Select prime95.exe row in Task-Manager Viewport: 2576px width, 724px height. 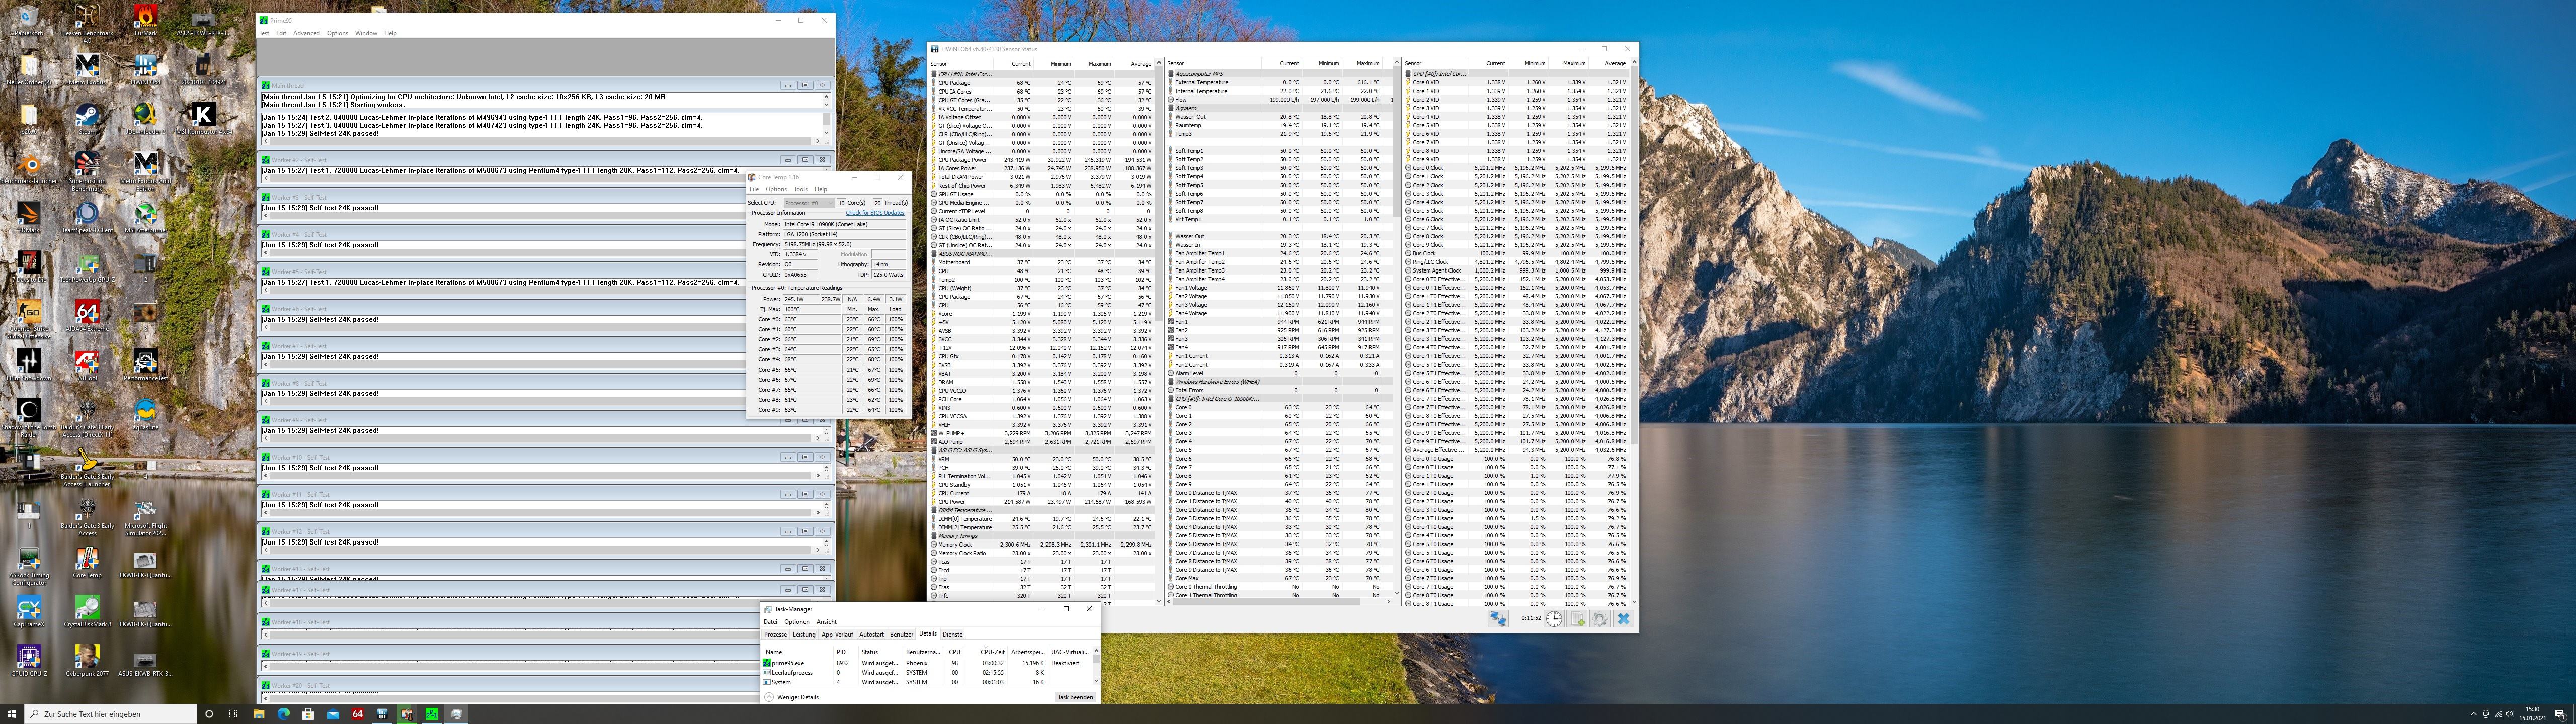(x=926, y=662)
